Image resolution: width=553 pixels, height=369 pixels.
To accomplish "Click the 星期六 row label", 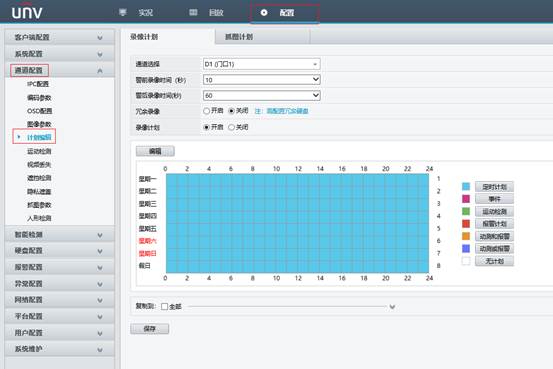I will (147, 241).
